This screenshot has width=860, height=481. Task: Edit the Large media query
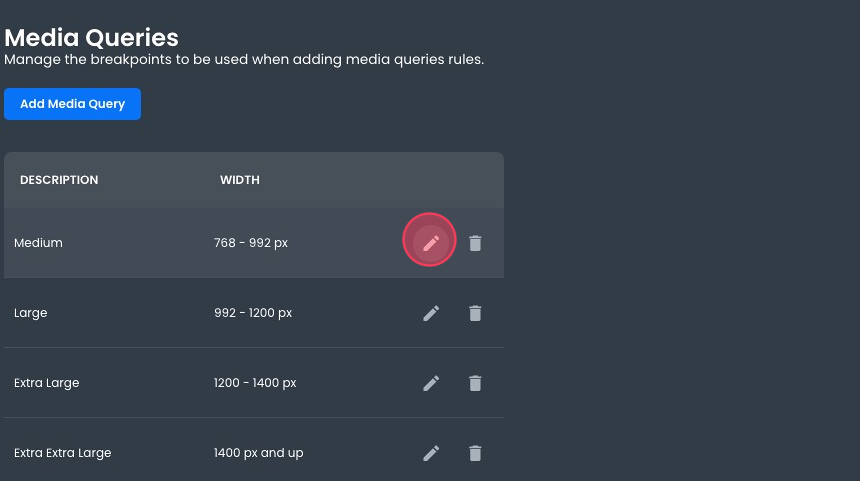pyautogui.click(x=431, y=313)
